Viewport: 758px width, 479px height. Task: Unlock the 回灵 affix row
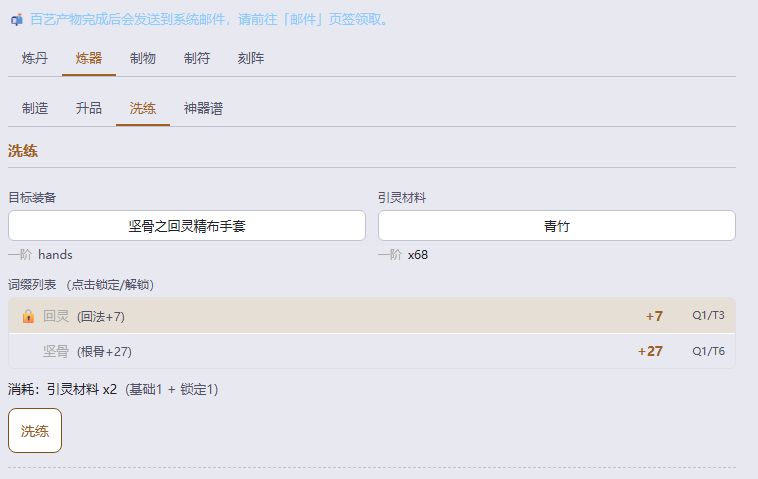[x=372, y=316]
